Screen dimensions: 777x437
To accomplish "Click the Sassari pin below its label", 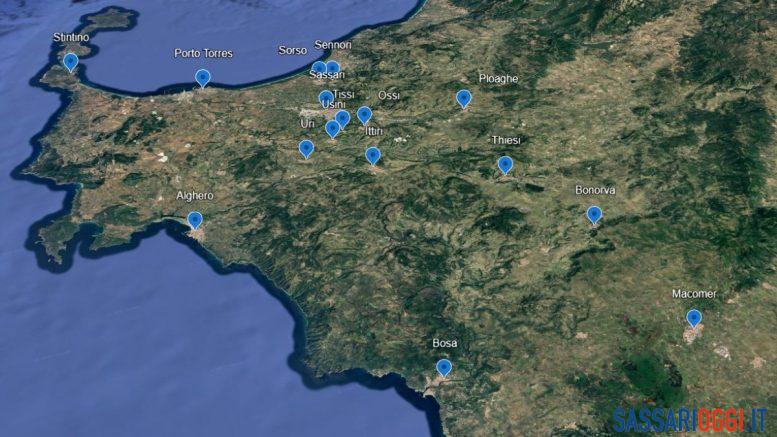I will 326,98.
